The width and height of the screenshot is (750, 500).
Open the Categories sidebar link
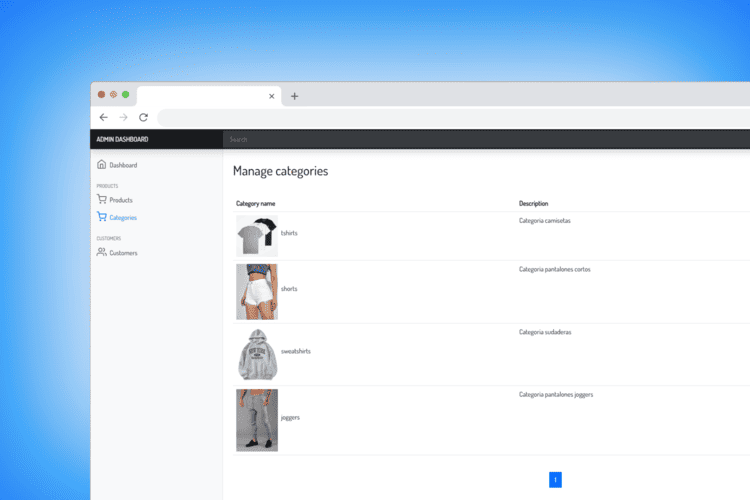[x=123, y=218]
